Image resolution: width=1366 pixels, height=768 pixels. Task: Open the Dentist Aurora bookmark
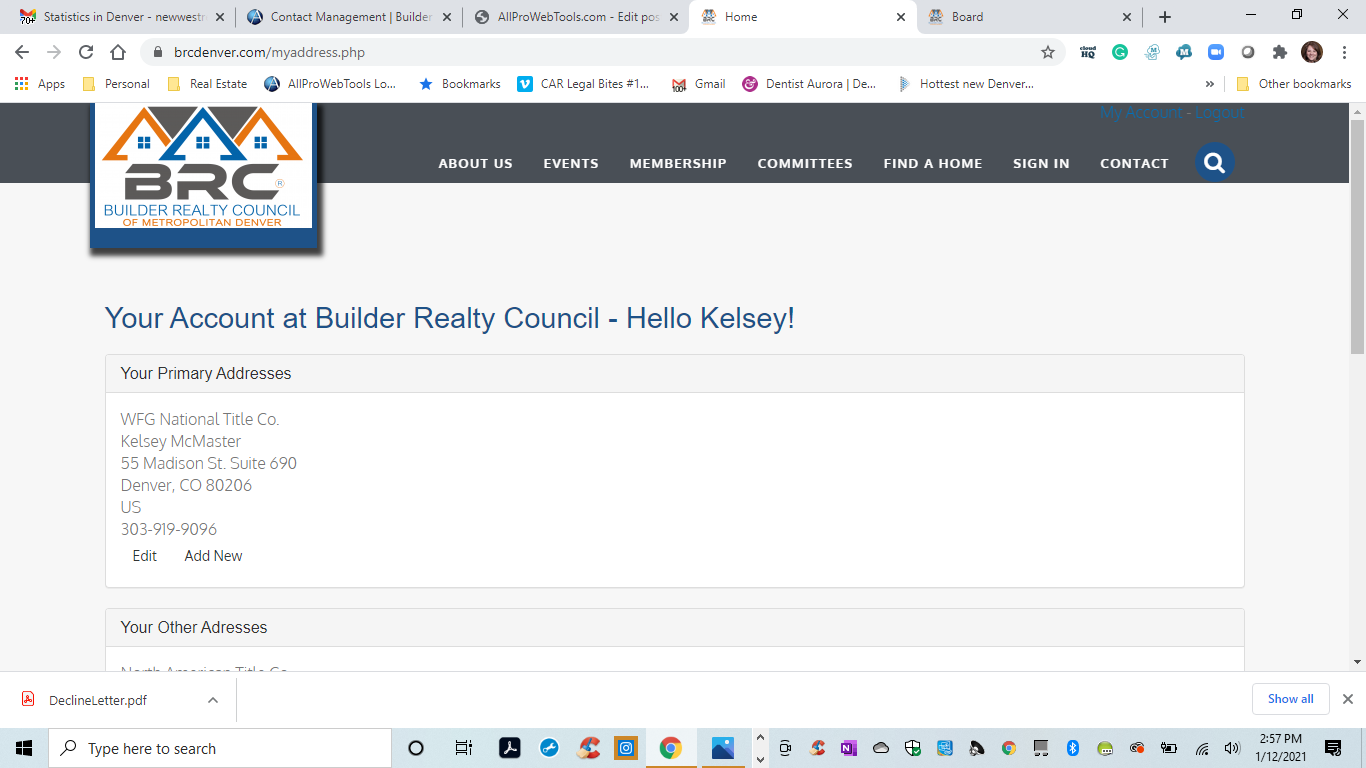coord(809,84)
